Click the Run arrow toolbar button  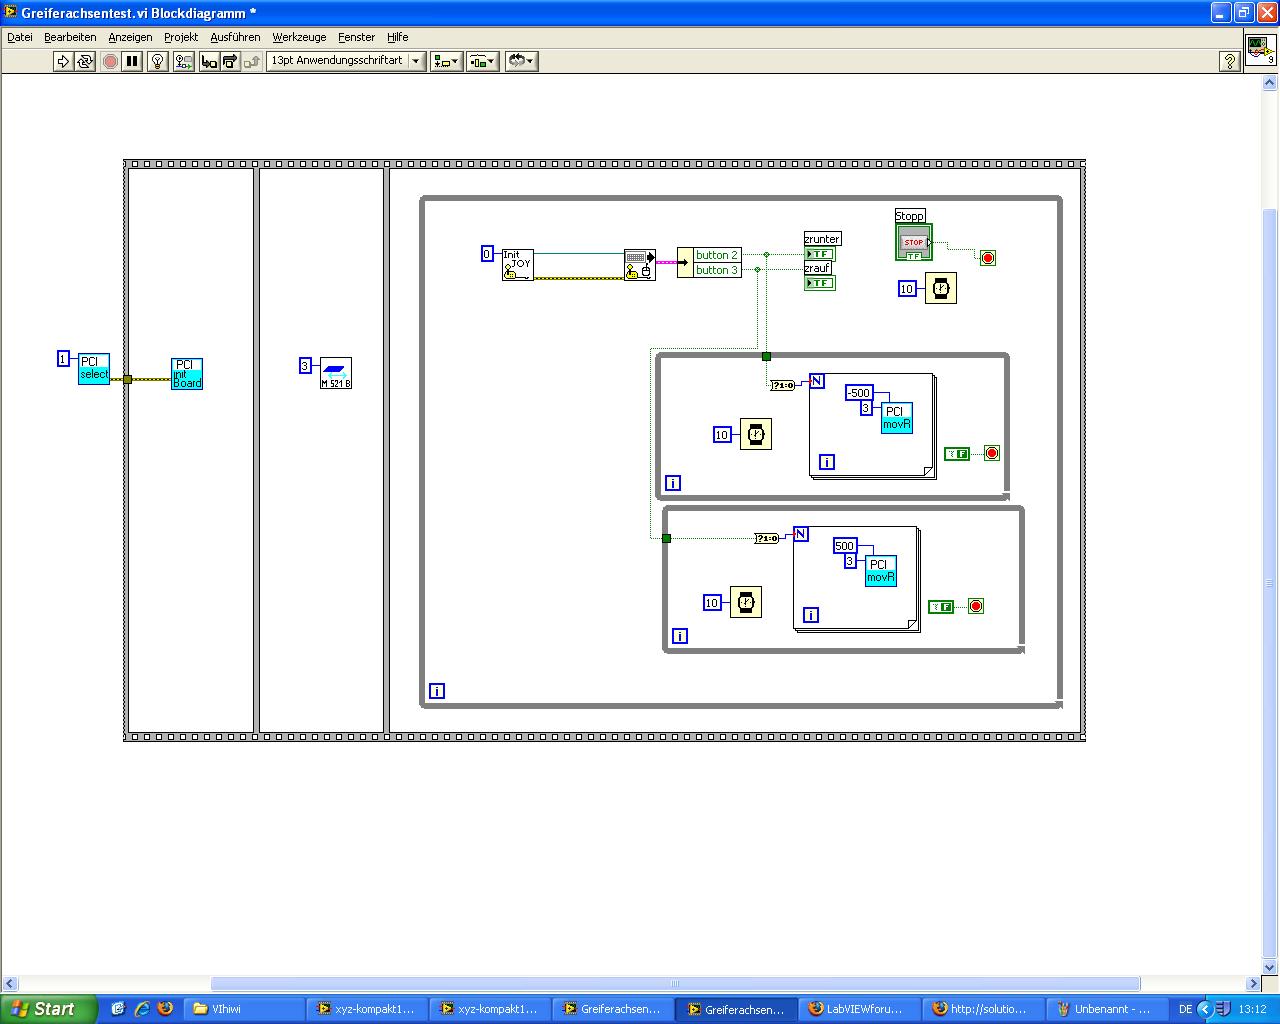click(63, 61)
